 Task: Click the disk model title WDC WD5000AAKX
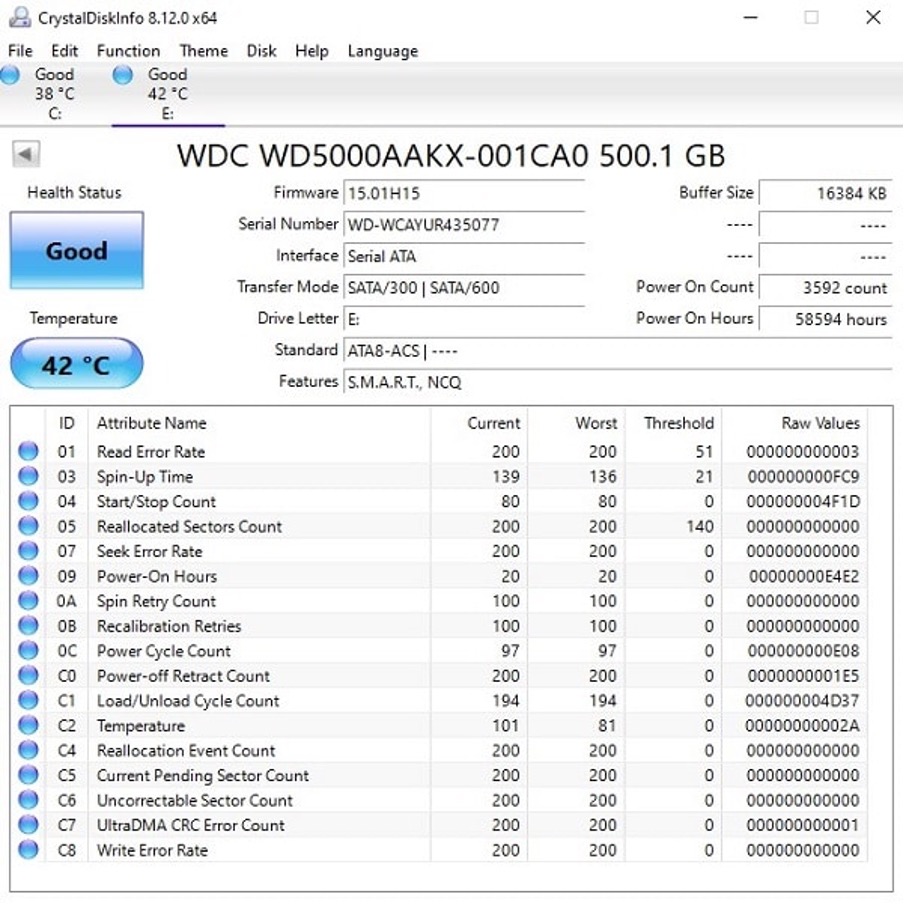[451, 156]
